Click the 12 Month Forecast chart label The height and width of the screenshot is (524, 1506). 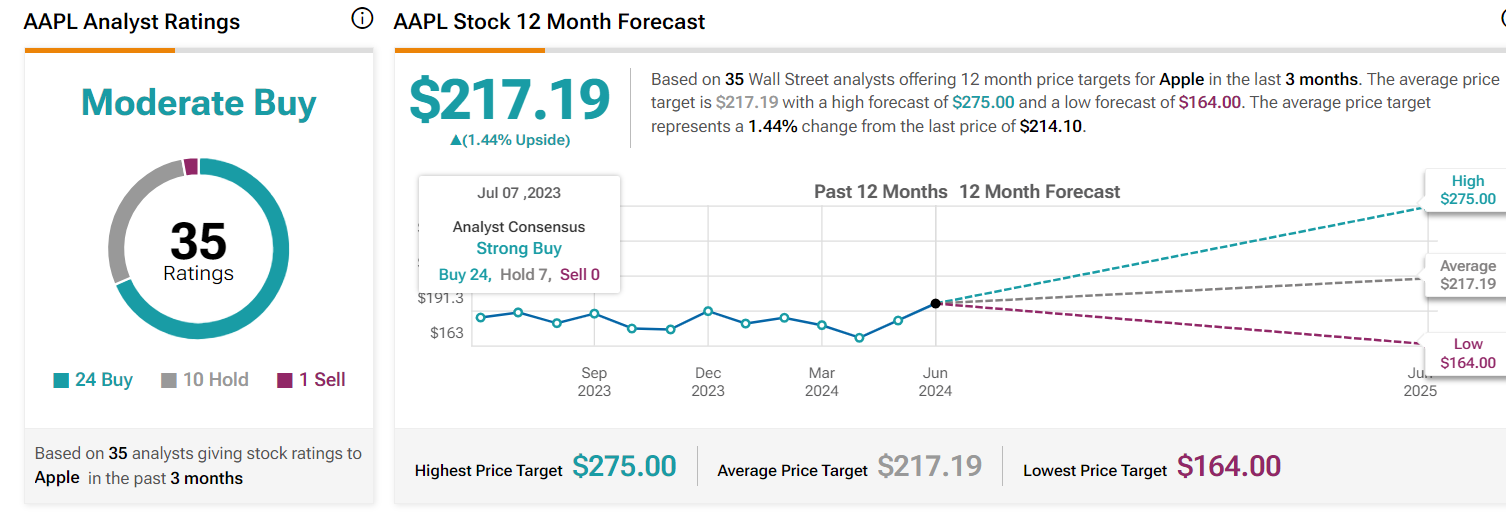point(1040,192)
